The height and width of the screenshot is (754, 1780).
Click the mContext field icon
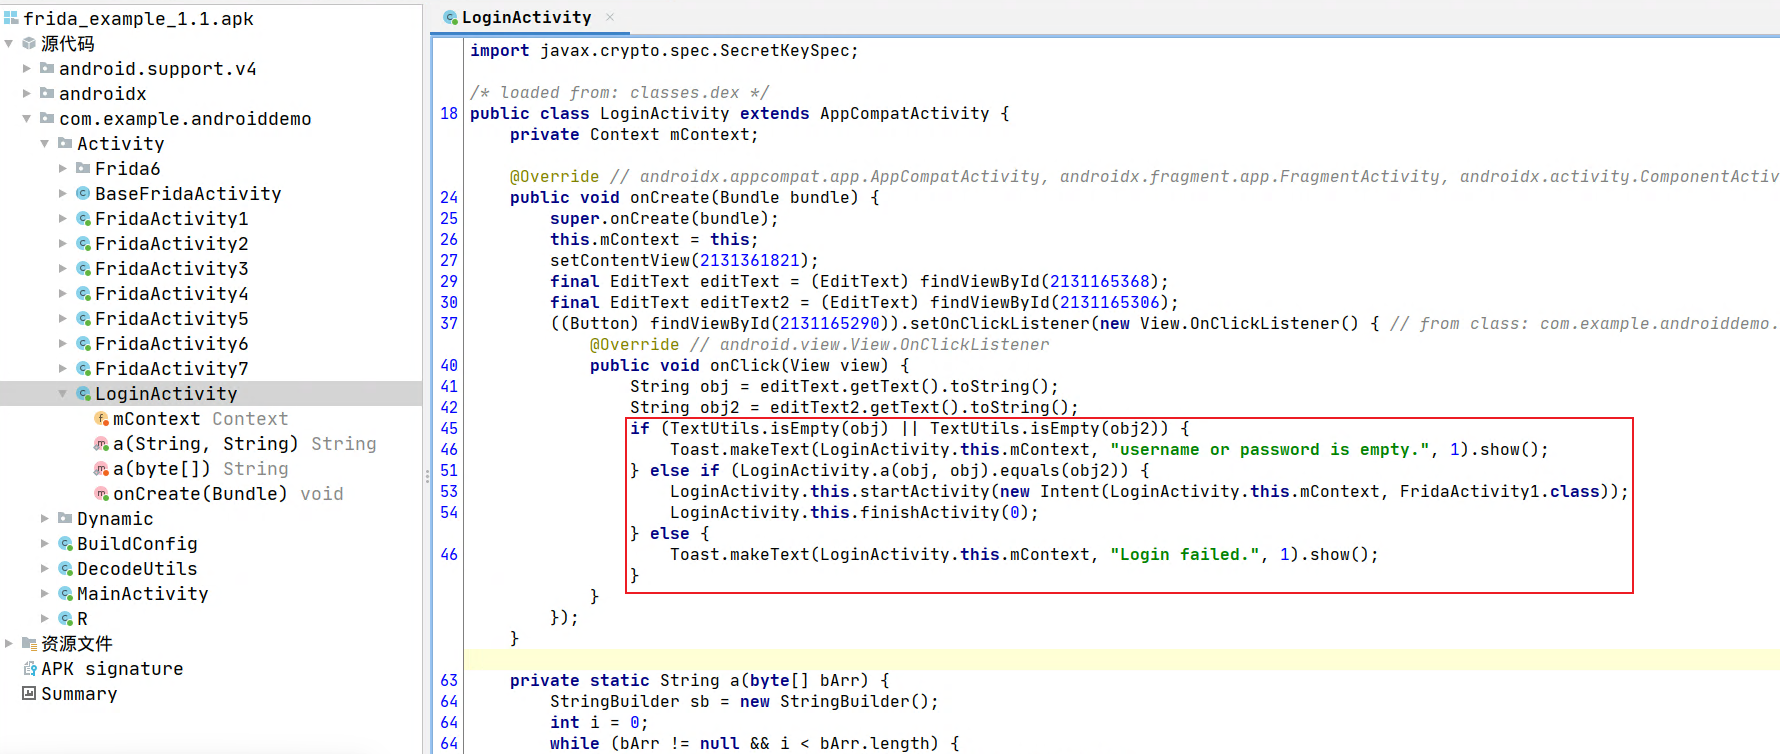101,418
